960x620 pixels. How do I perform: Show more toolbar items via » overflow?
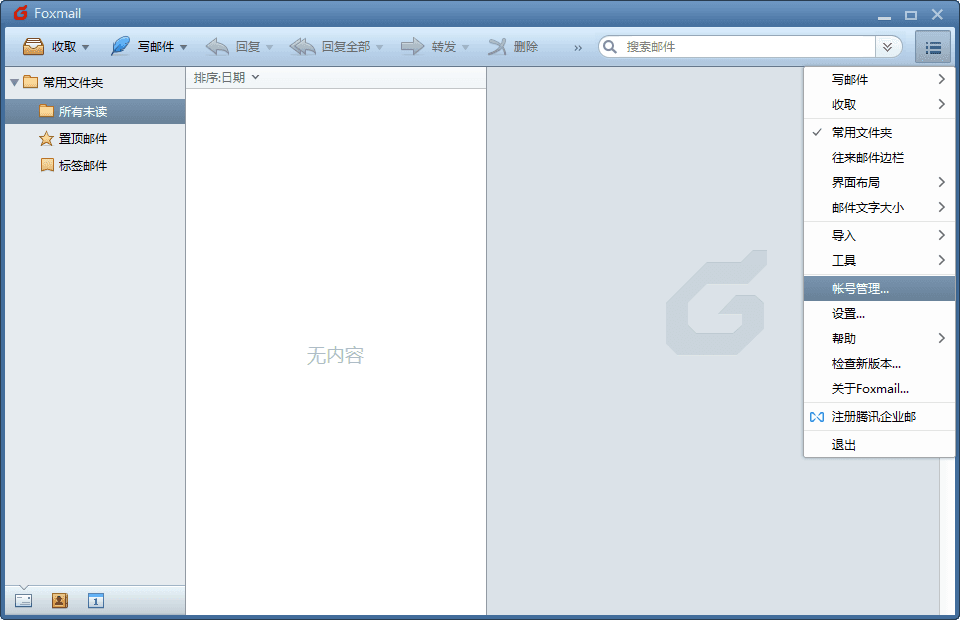578,48
